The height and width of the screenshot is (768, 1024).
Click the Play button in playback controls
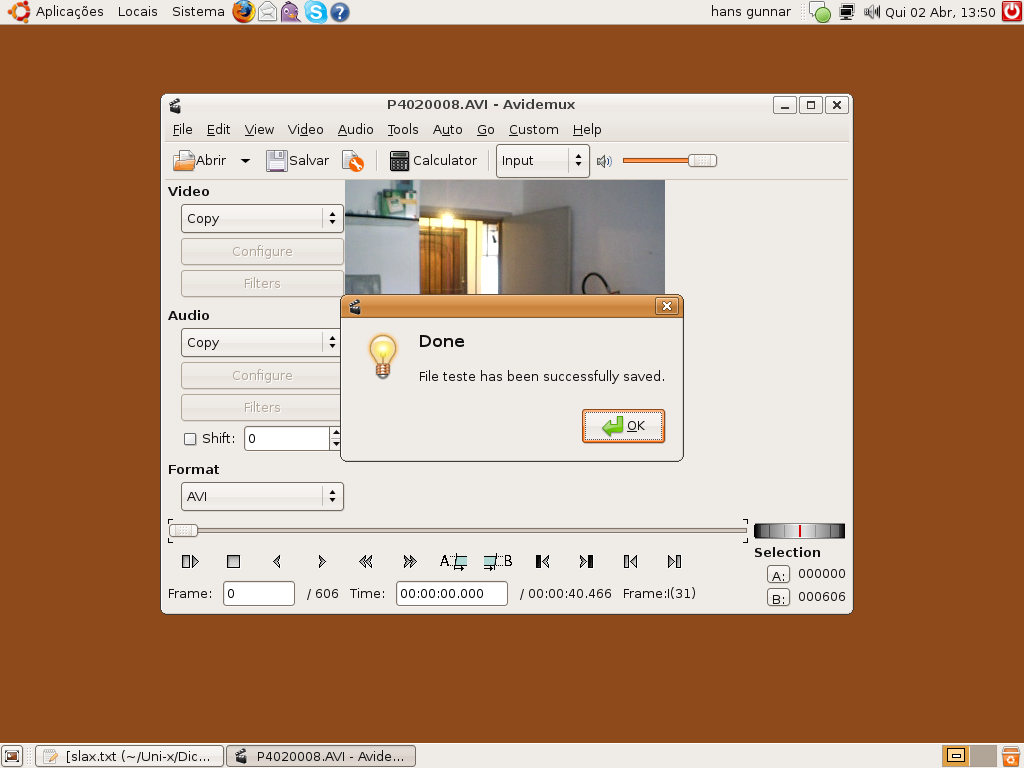tap(190, 562)
